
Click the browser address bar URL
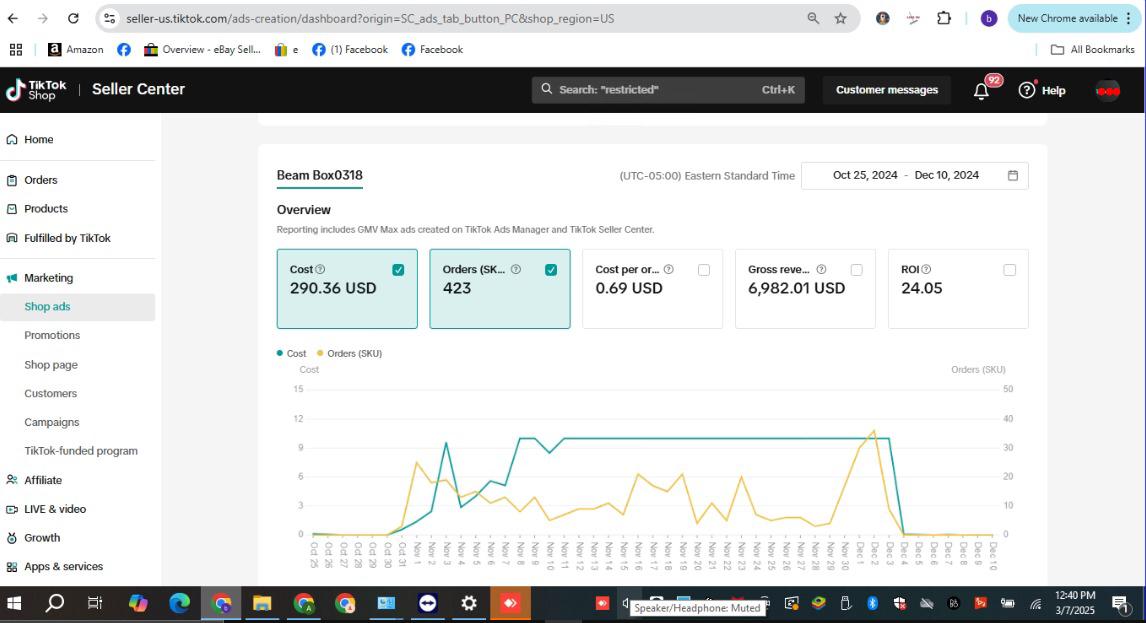[x=370, y=18]
